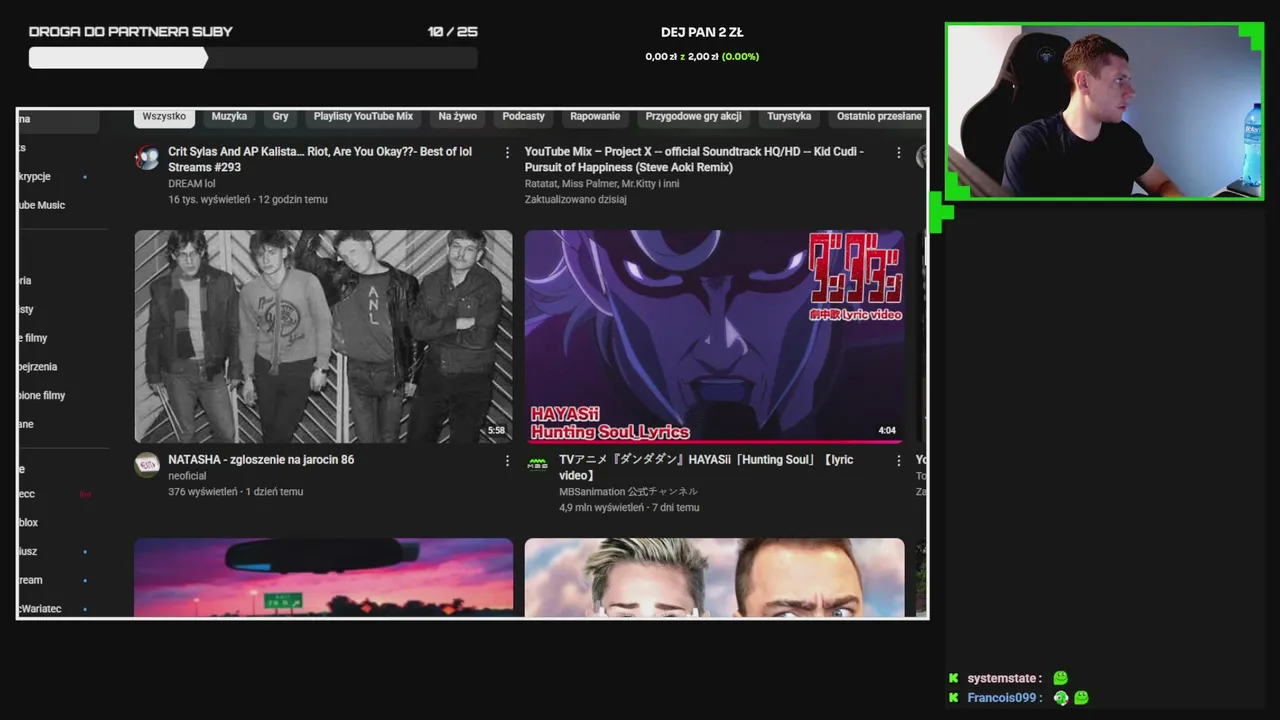Click the emote in systemstate's message
Screen dimensions: 1280x720
(x=1060, y=678)
